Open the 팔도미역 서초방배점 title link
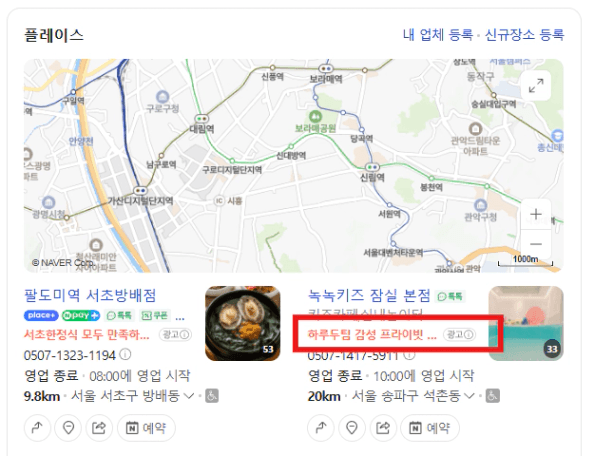 (x=90, y=295)
